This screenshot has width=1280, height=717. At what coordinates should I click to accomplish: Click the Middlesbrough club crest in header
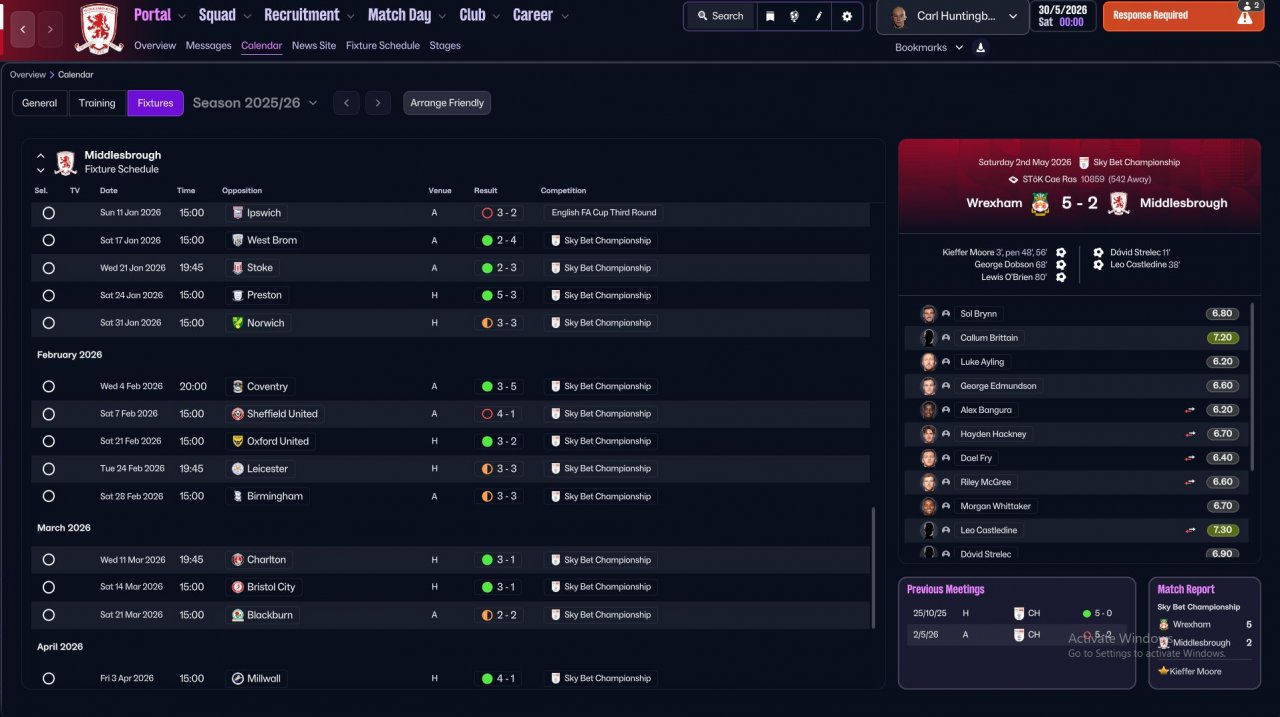(99, 28)
